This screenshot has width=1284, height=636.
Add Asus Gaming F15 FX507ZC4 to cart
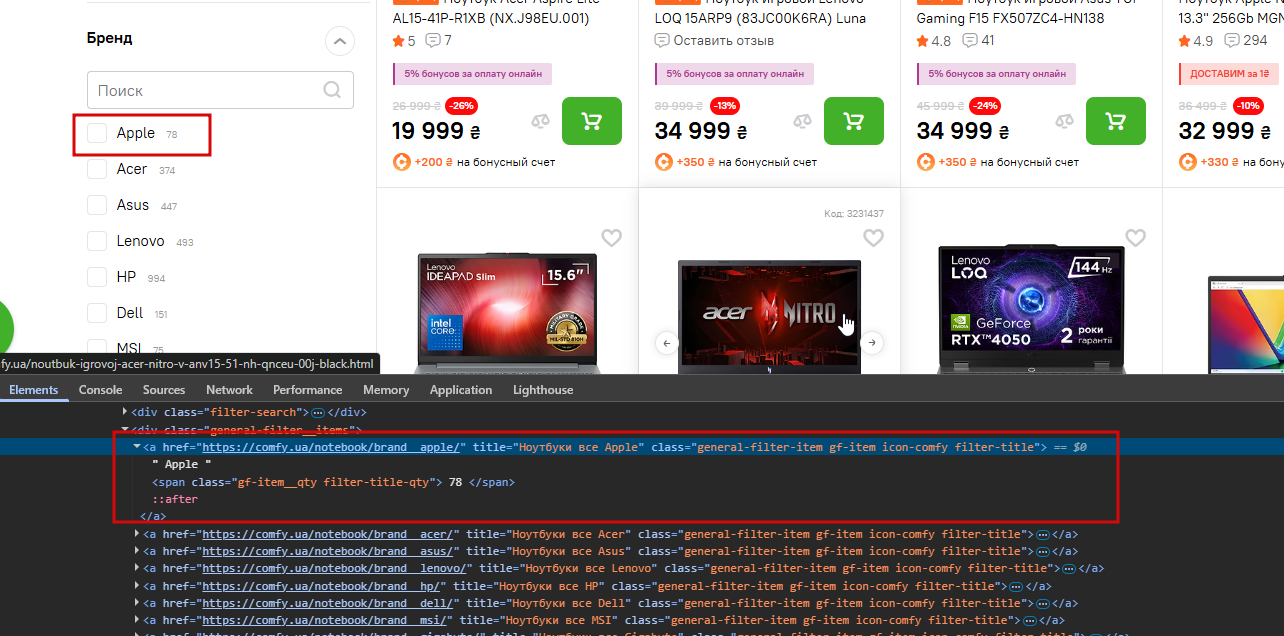tap(1116, 121)
